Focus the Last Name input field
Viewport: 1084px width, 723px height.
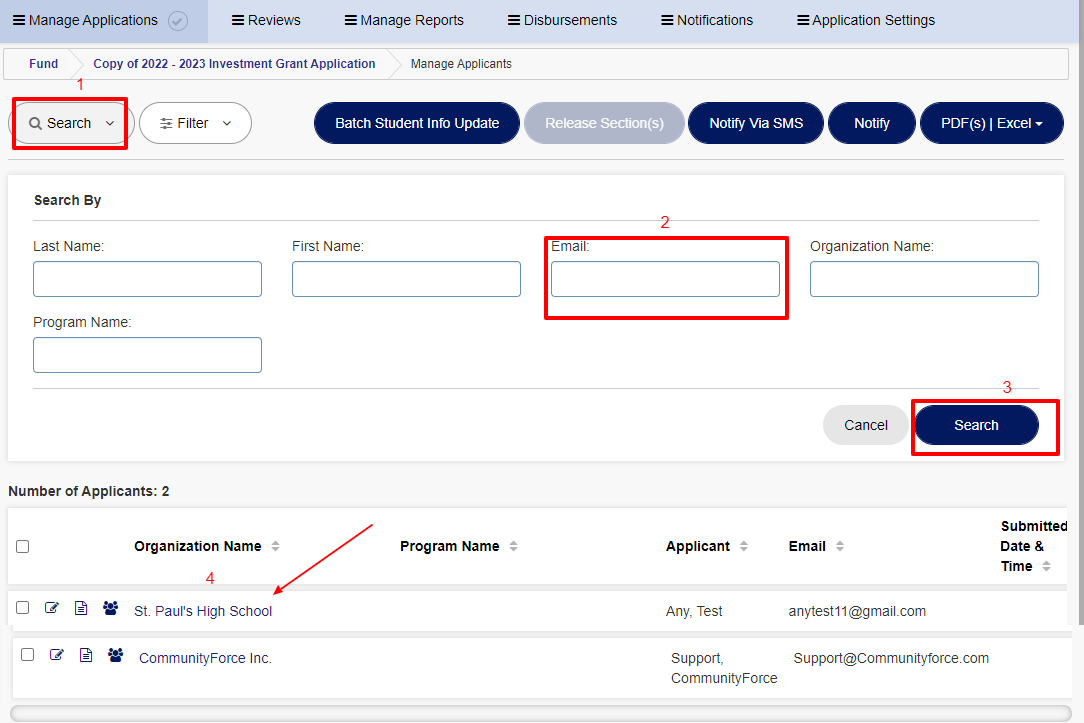coord(147,279)
